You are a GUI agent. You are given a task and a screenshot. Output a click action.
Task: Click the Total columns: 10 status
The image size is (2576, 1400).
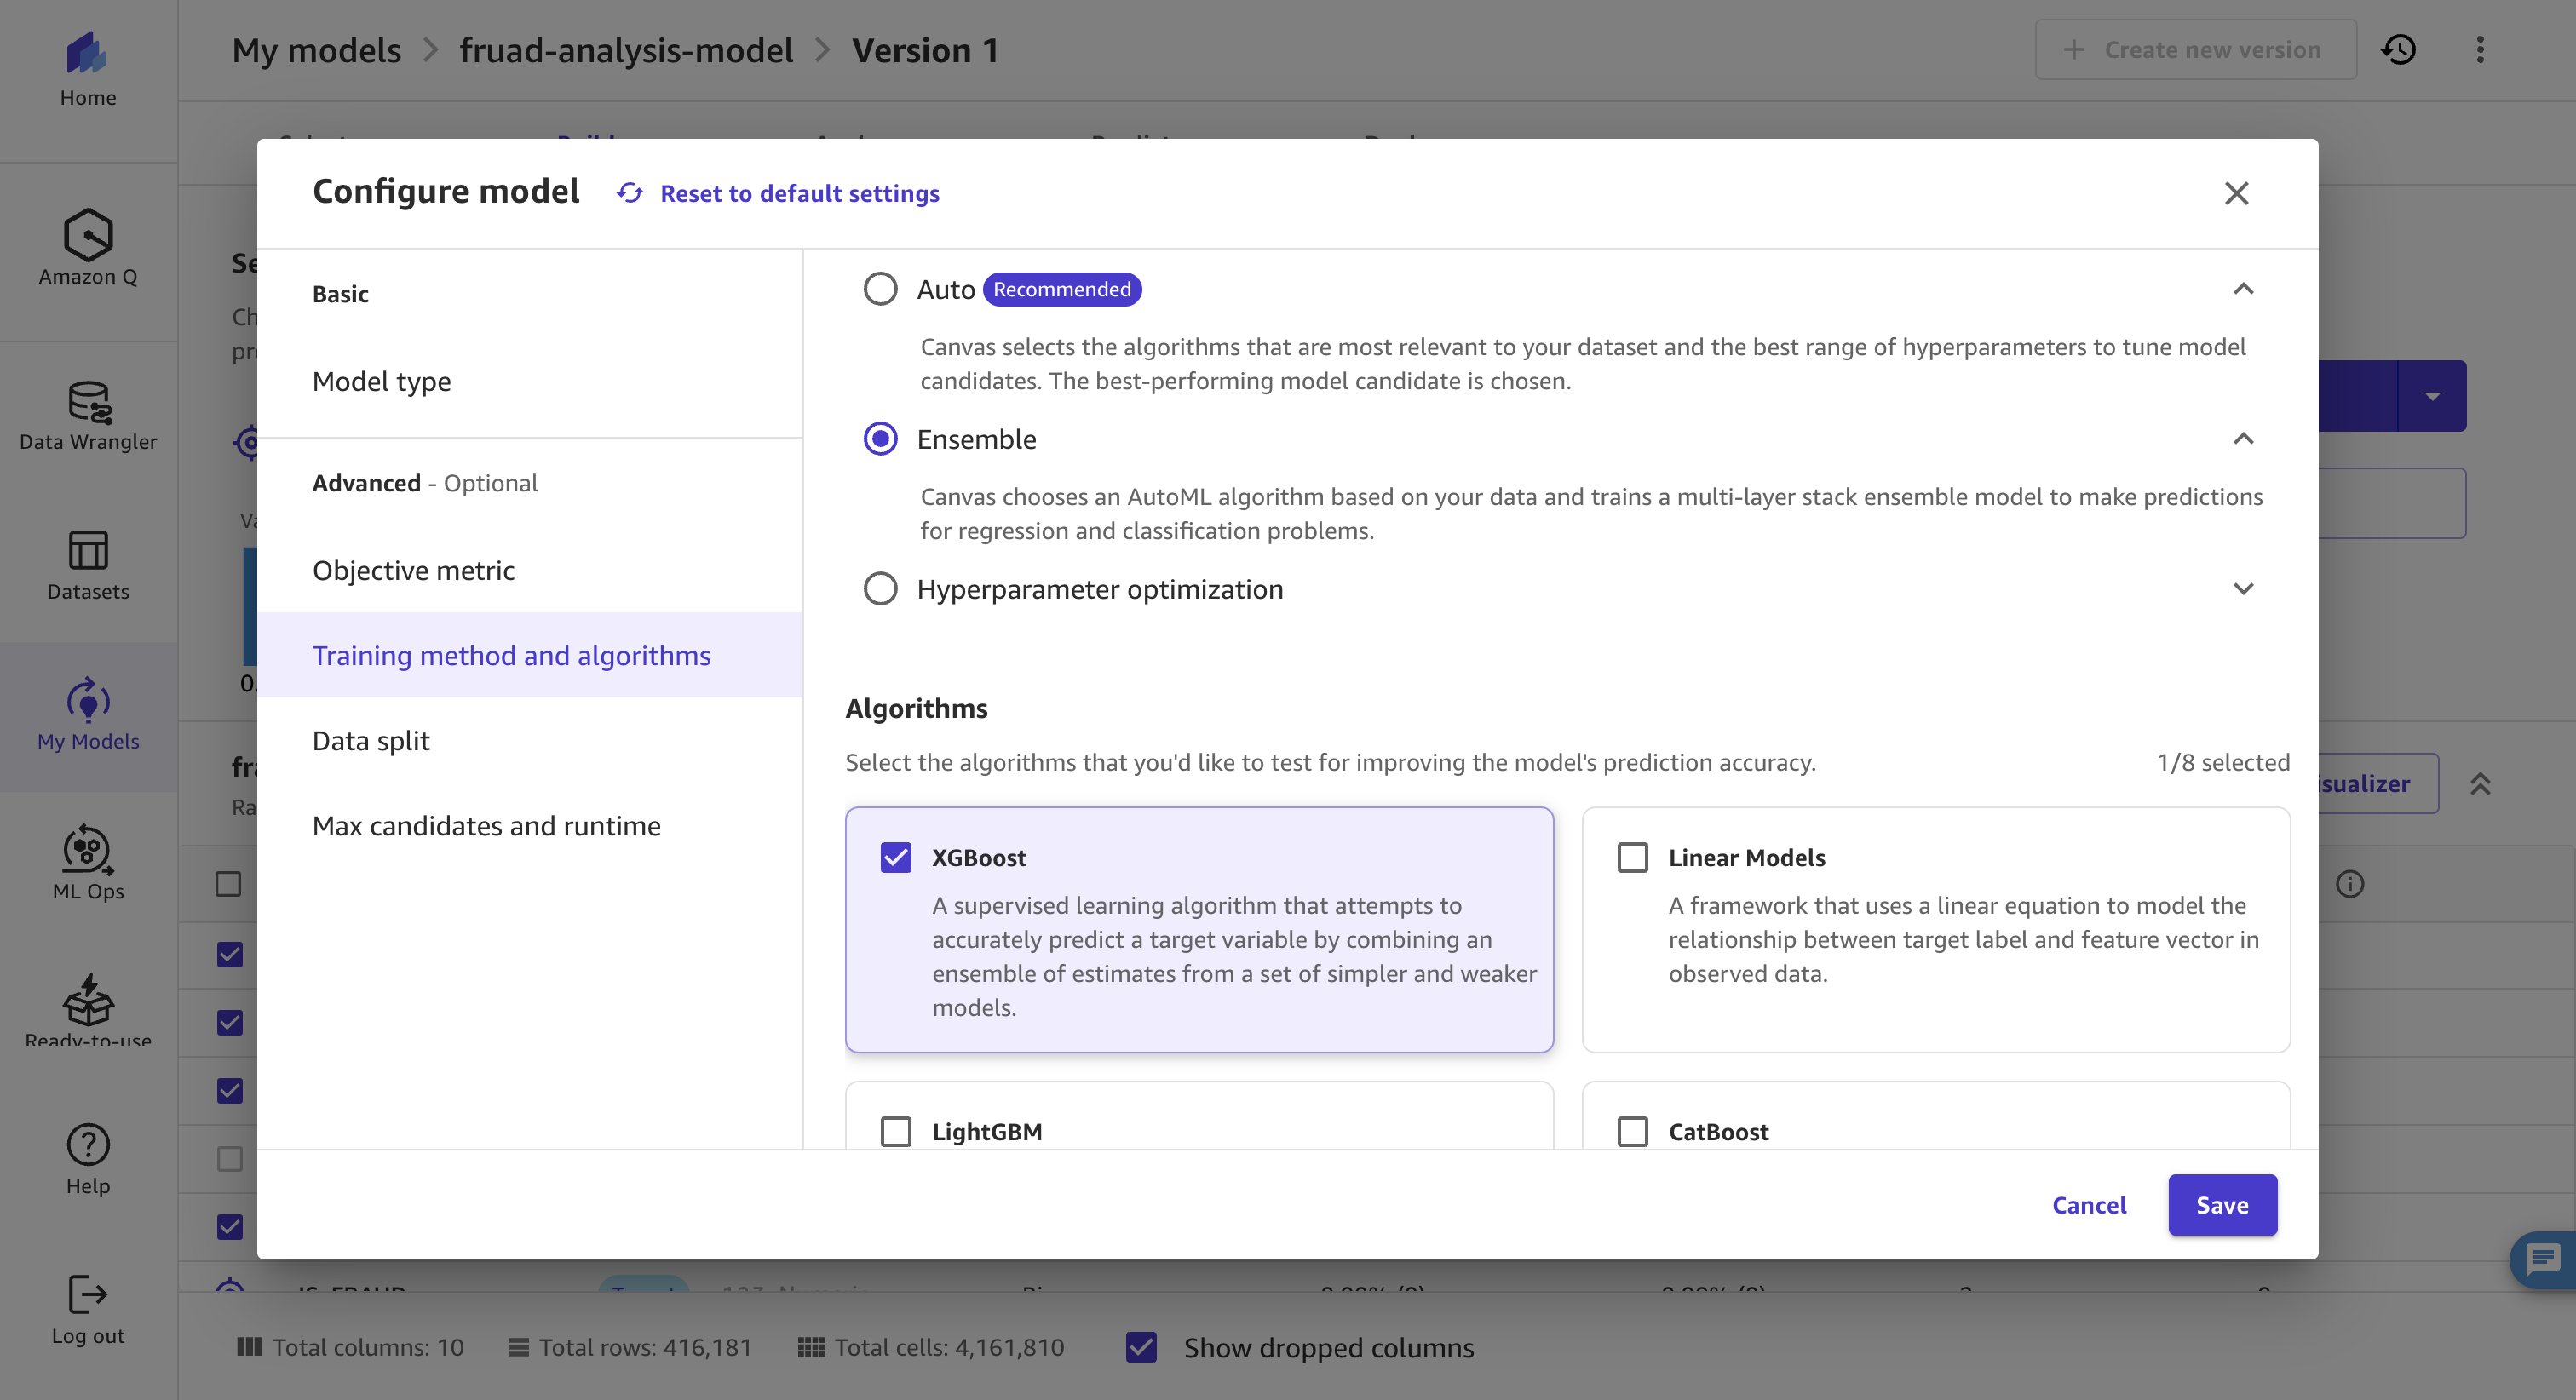coord(350,1347)
